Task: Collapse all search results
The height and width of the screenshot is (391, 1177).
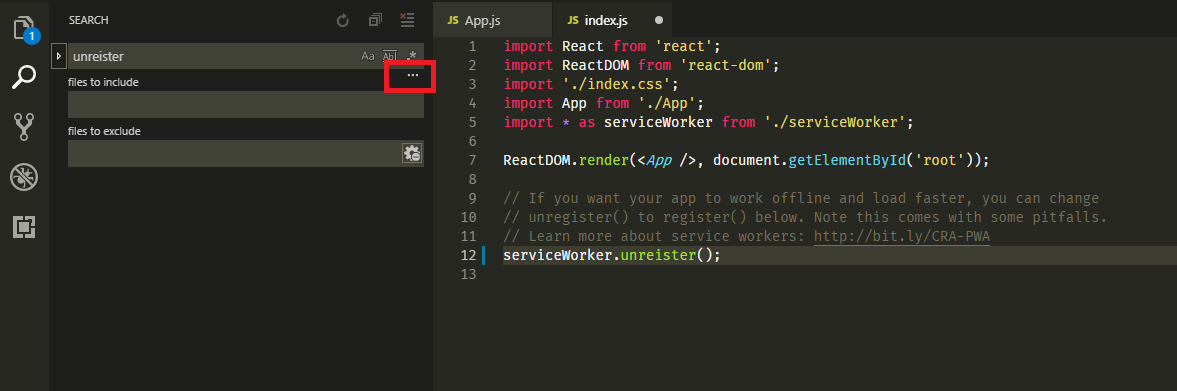Action: click(x=375, y=20)
